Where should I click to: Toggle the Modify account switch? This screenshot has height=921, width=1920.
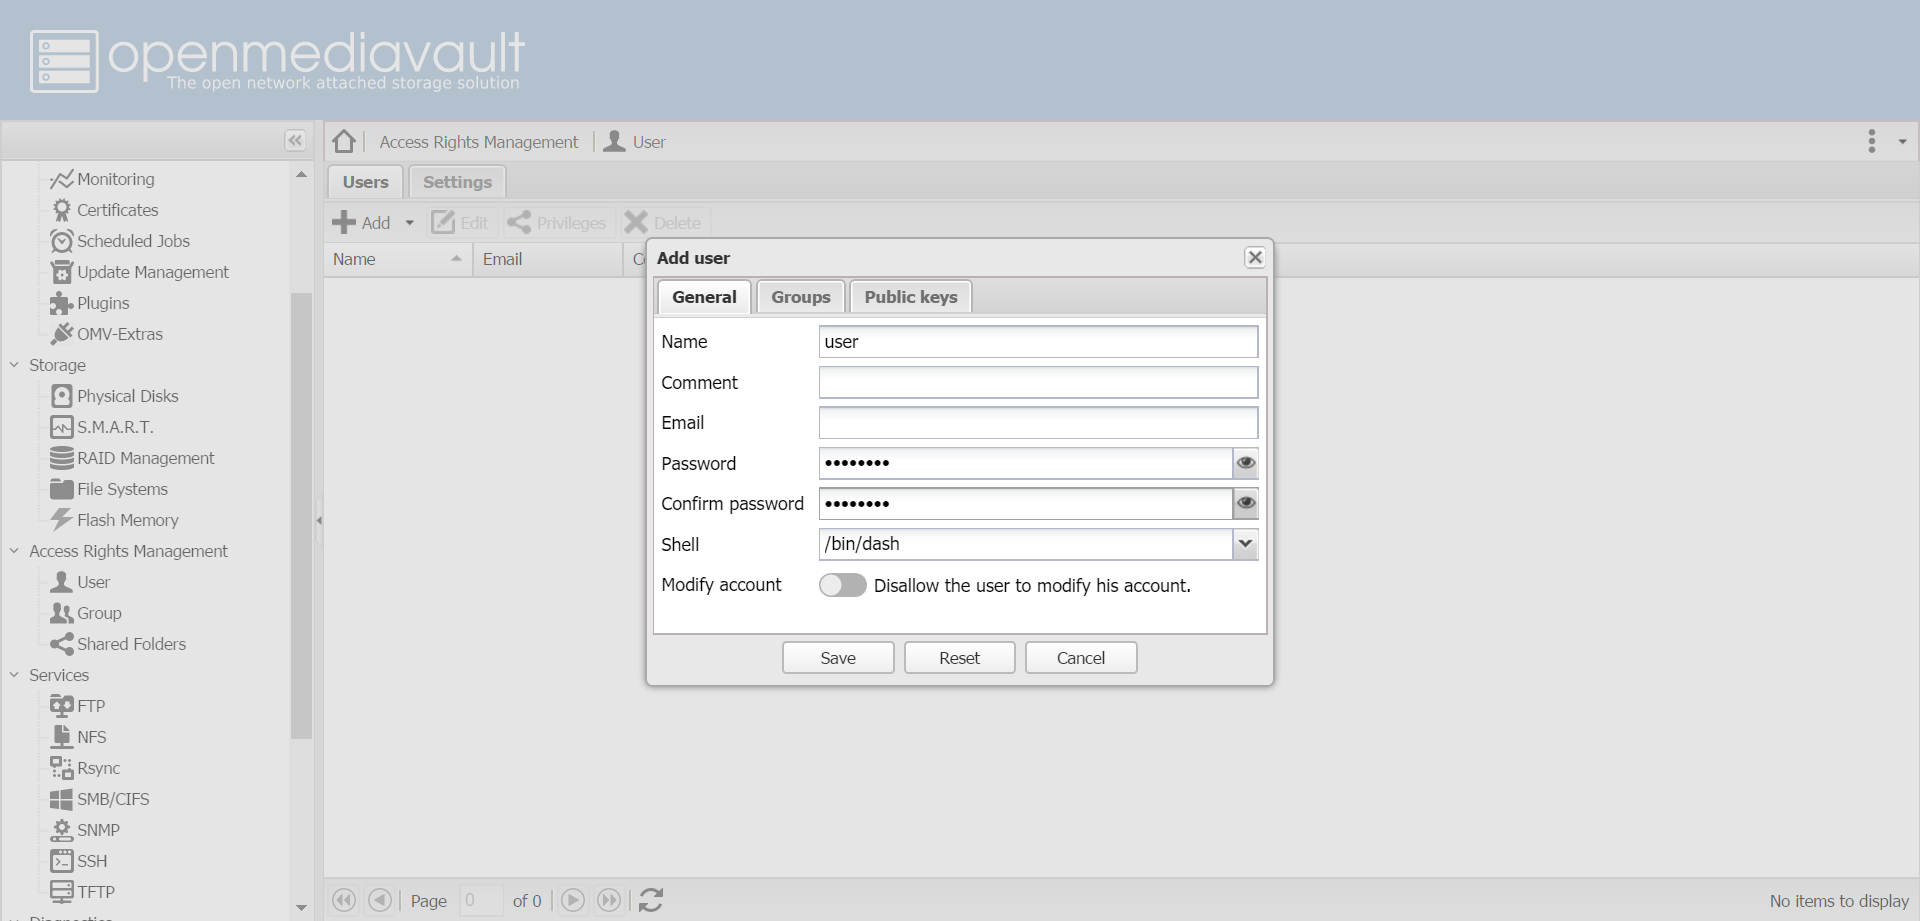842,585
